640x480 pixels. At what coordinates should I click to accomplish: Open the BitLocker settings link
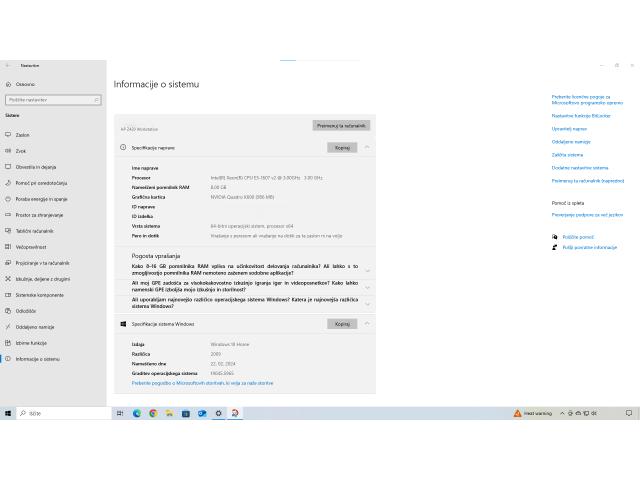point(581,116)
